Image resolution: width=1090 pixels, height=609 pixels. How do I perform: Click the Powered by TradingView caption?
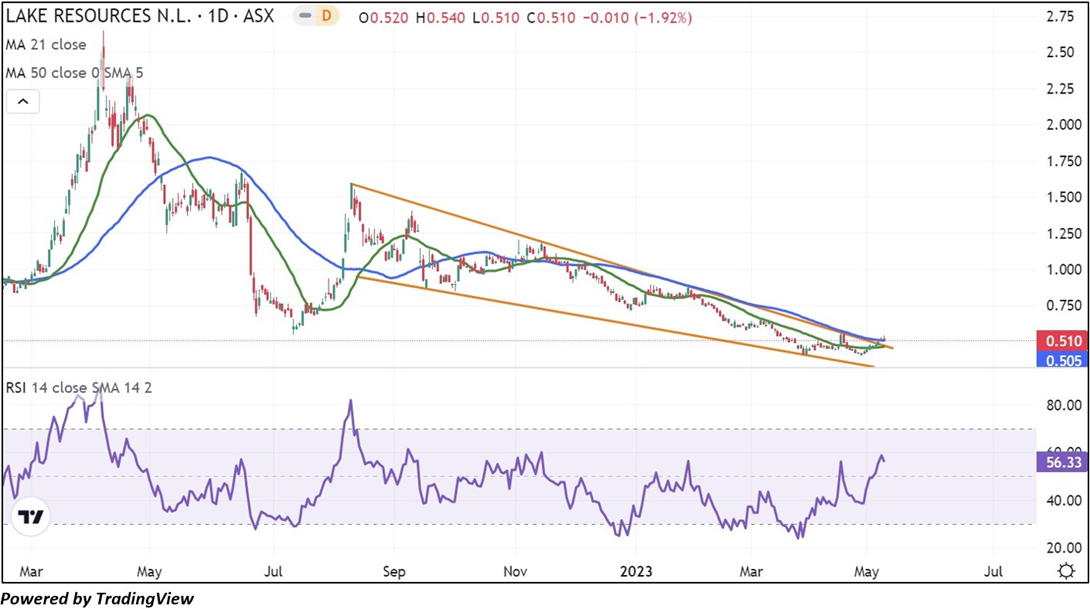[x=97, y=599]
